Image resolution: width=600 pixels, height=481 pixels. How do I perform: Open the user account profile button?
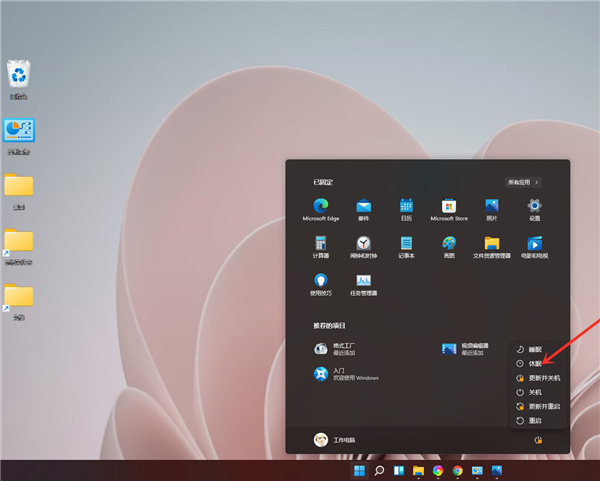pyautogui.click(x=335, y=439)
